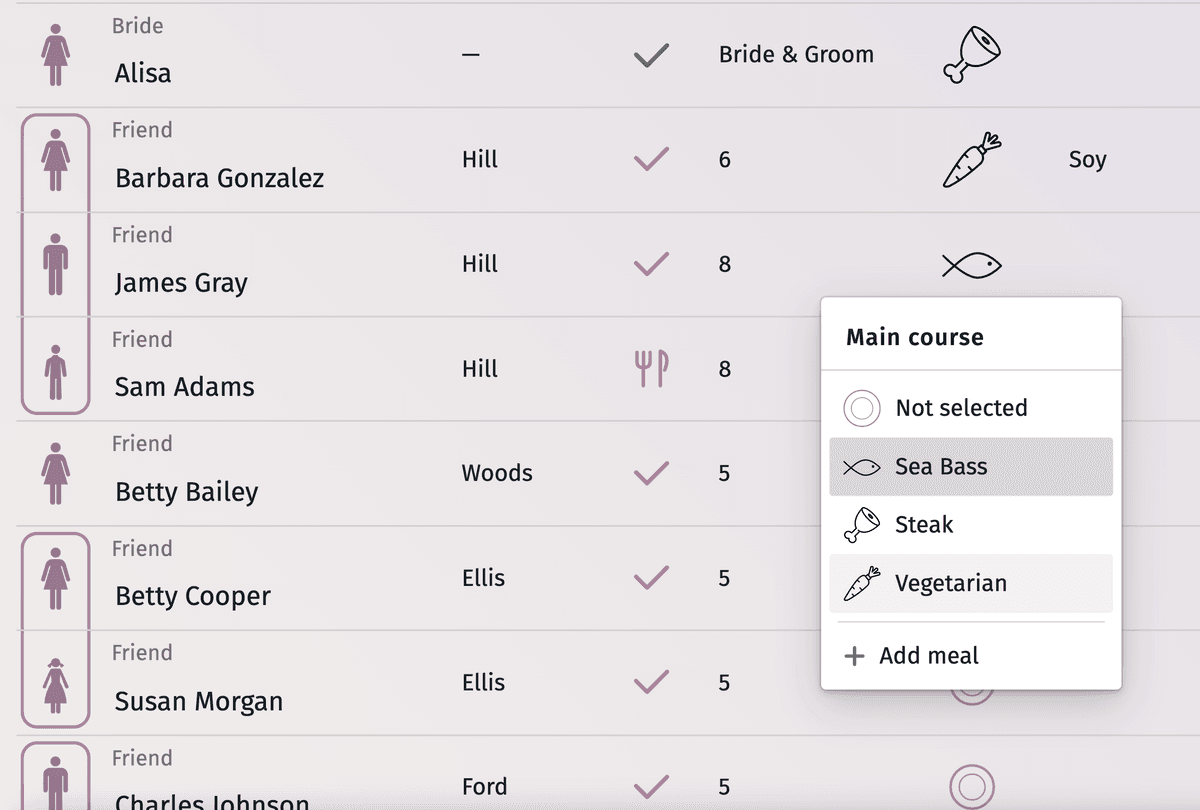Click the Hill table label for James Gray
1200x810 pixels.
pos(479,264)
